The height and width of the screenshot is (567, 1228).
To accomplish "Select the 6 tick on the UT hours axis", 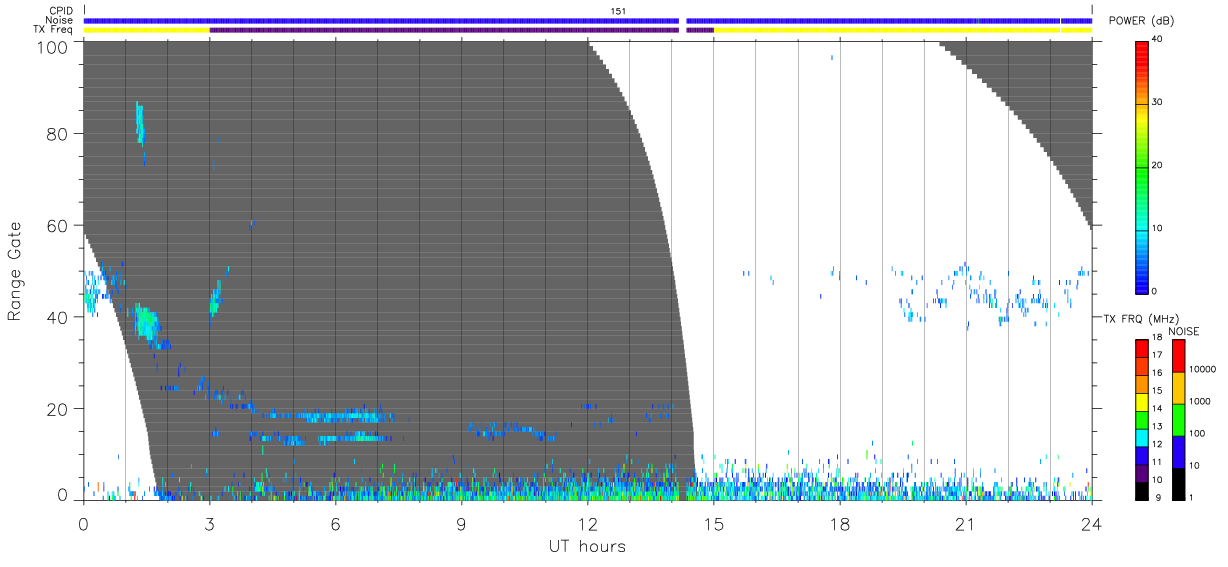I will 335,522.
